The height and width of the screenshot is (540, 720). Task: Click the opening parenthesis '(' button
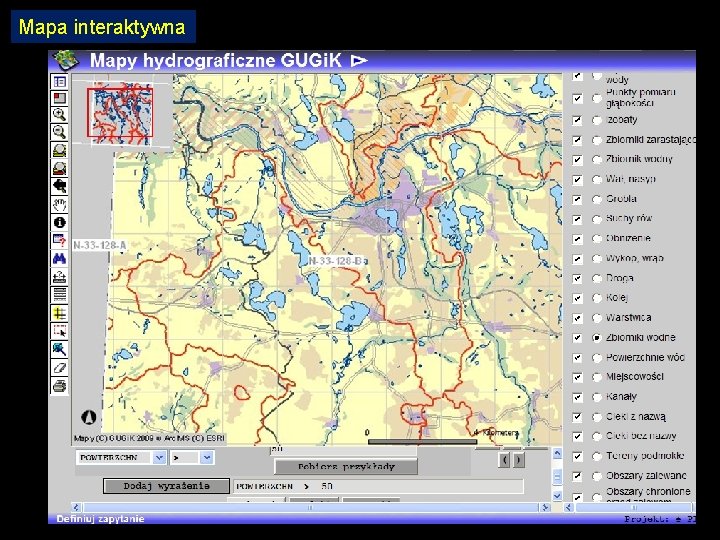504,460
